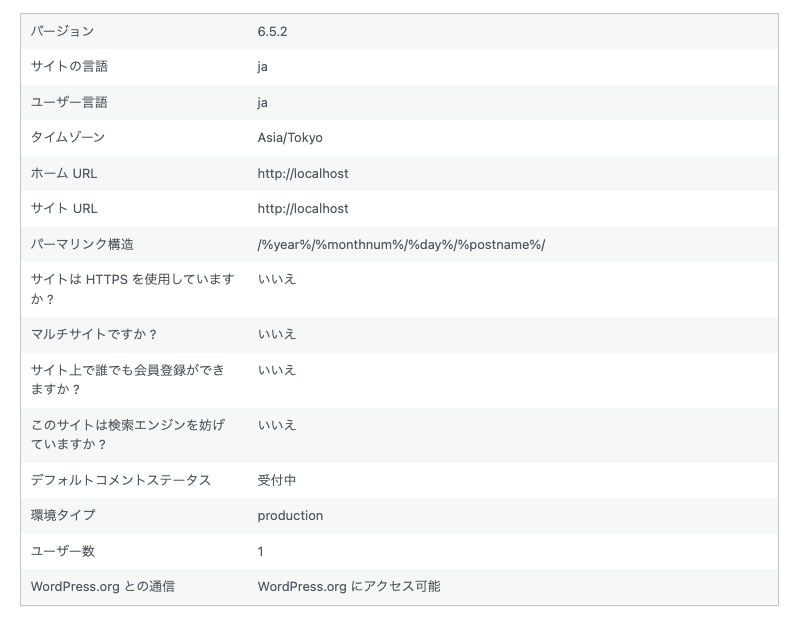
Task: Click the 環境タイプ row label
Action: click(x=63, y=515)
